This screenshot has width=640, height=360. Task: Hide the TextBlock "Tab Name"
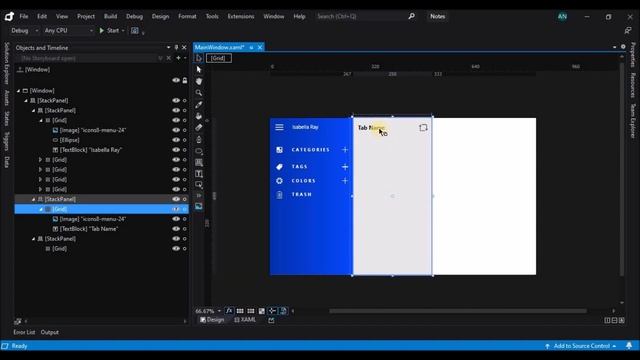click(x=176, y=229)
